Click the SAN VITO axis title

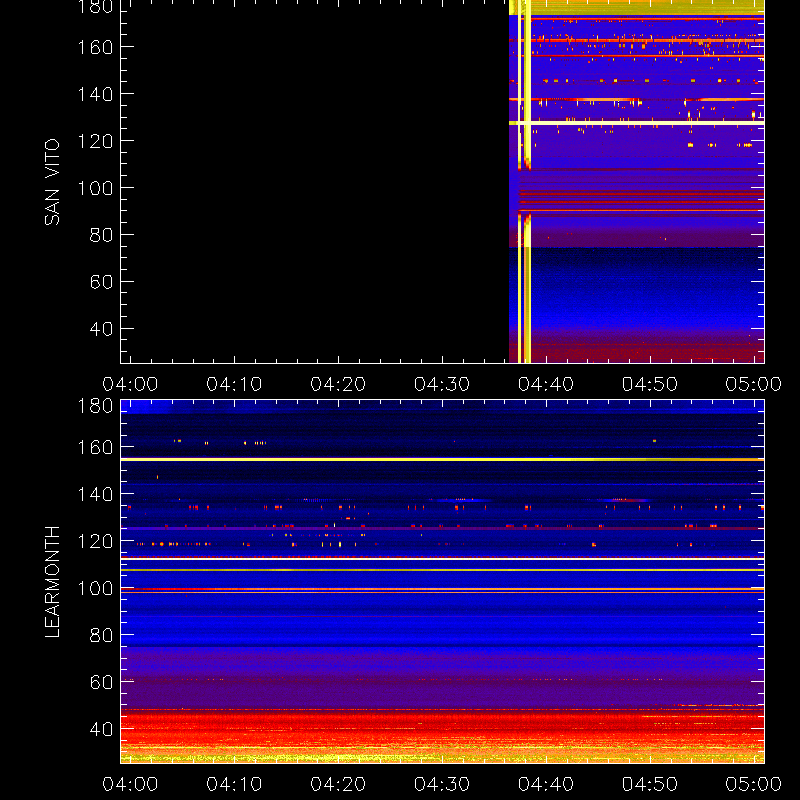coord(52,182)
